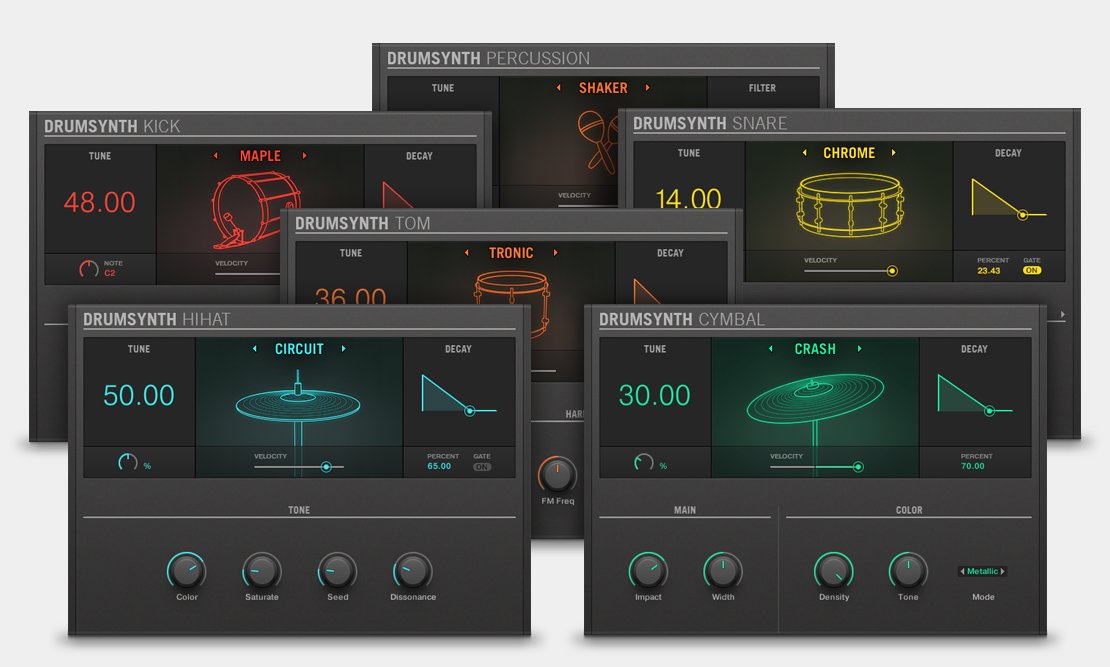Click the Saturate knob in Tone section

(x=262, y=571)
